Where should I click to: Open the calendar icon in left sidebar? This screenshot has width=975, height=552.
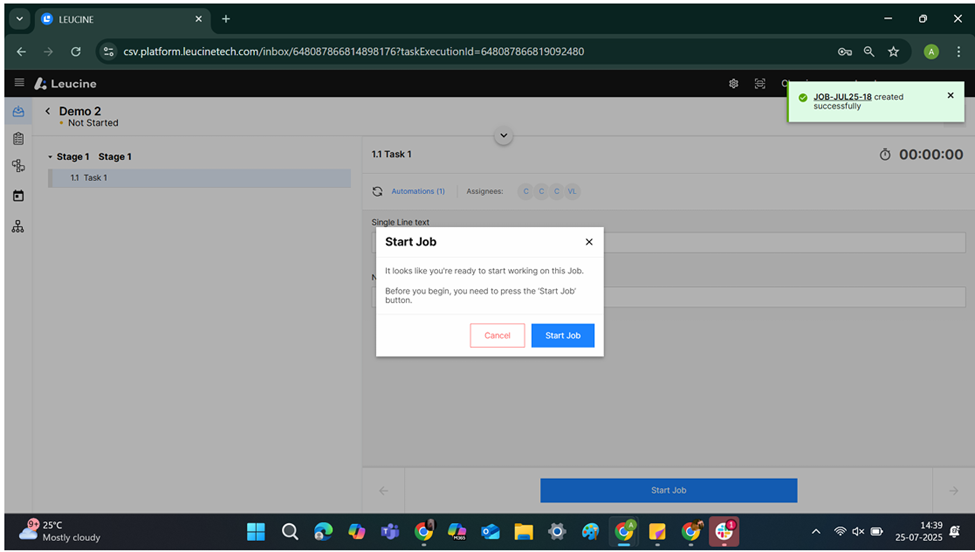coord(18,196)
